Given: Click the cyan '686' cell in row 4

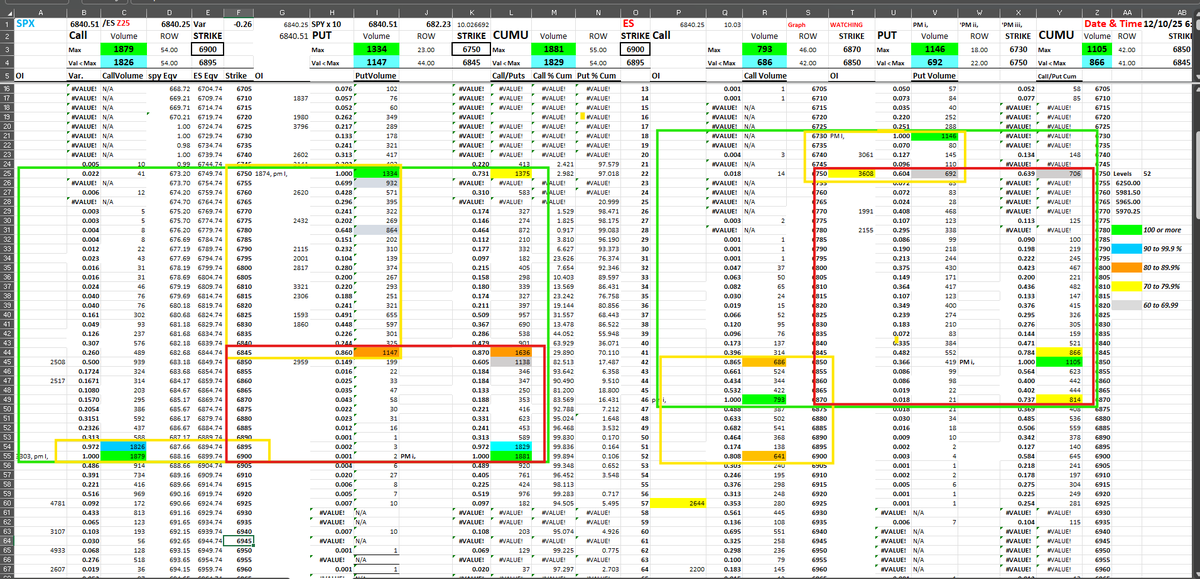Looking at the screenshot, I should pyautogui.click(x=764, y=62).
